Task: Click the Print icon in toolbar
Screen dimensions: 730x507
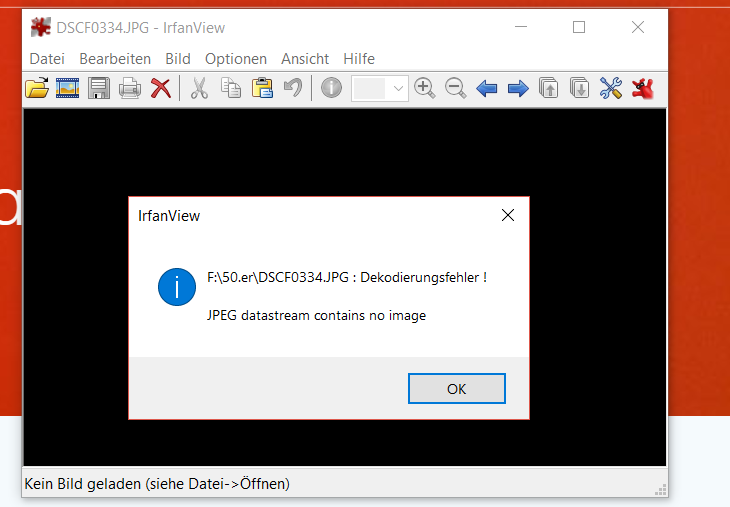Action: (130, 88)
